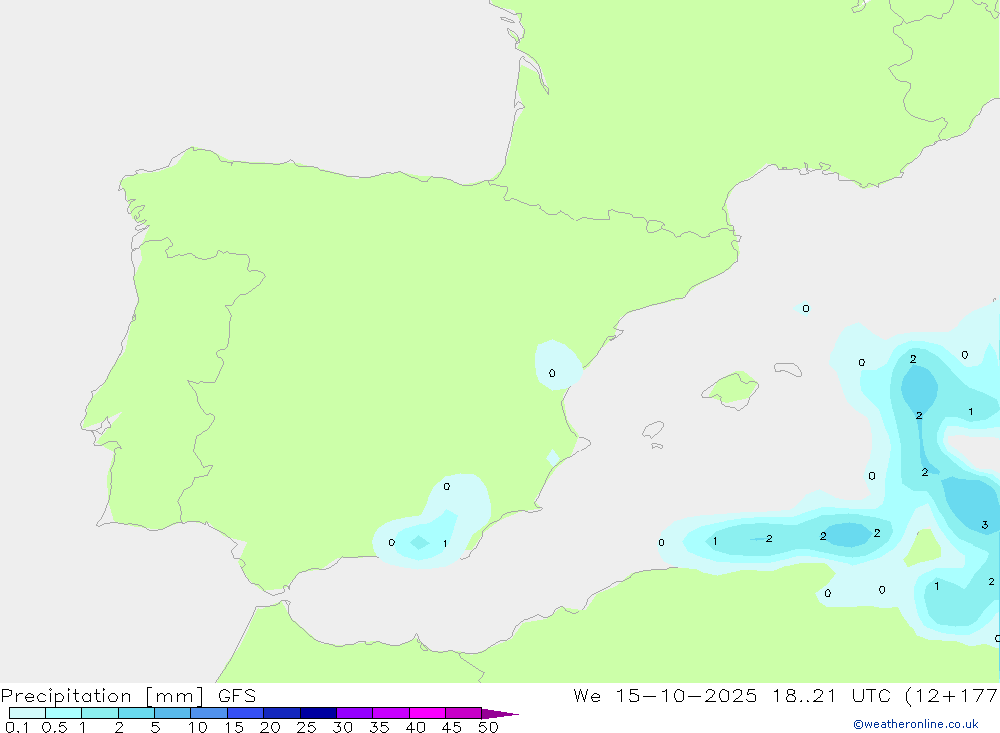Click the 'UTC' label in the footer

pos(872,695)
